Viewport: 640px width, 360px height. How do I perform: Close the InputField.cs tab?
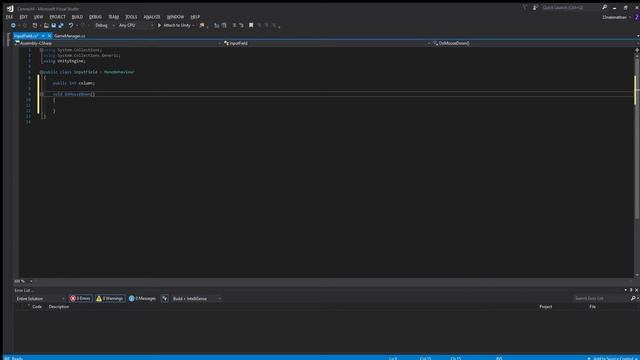coord(49,36)
